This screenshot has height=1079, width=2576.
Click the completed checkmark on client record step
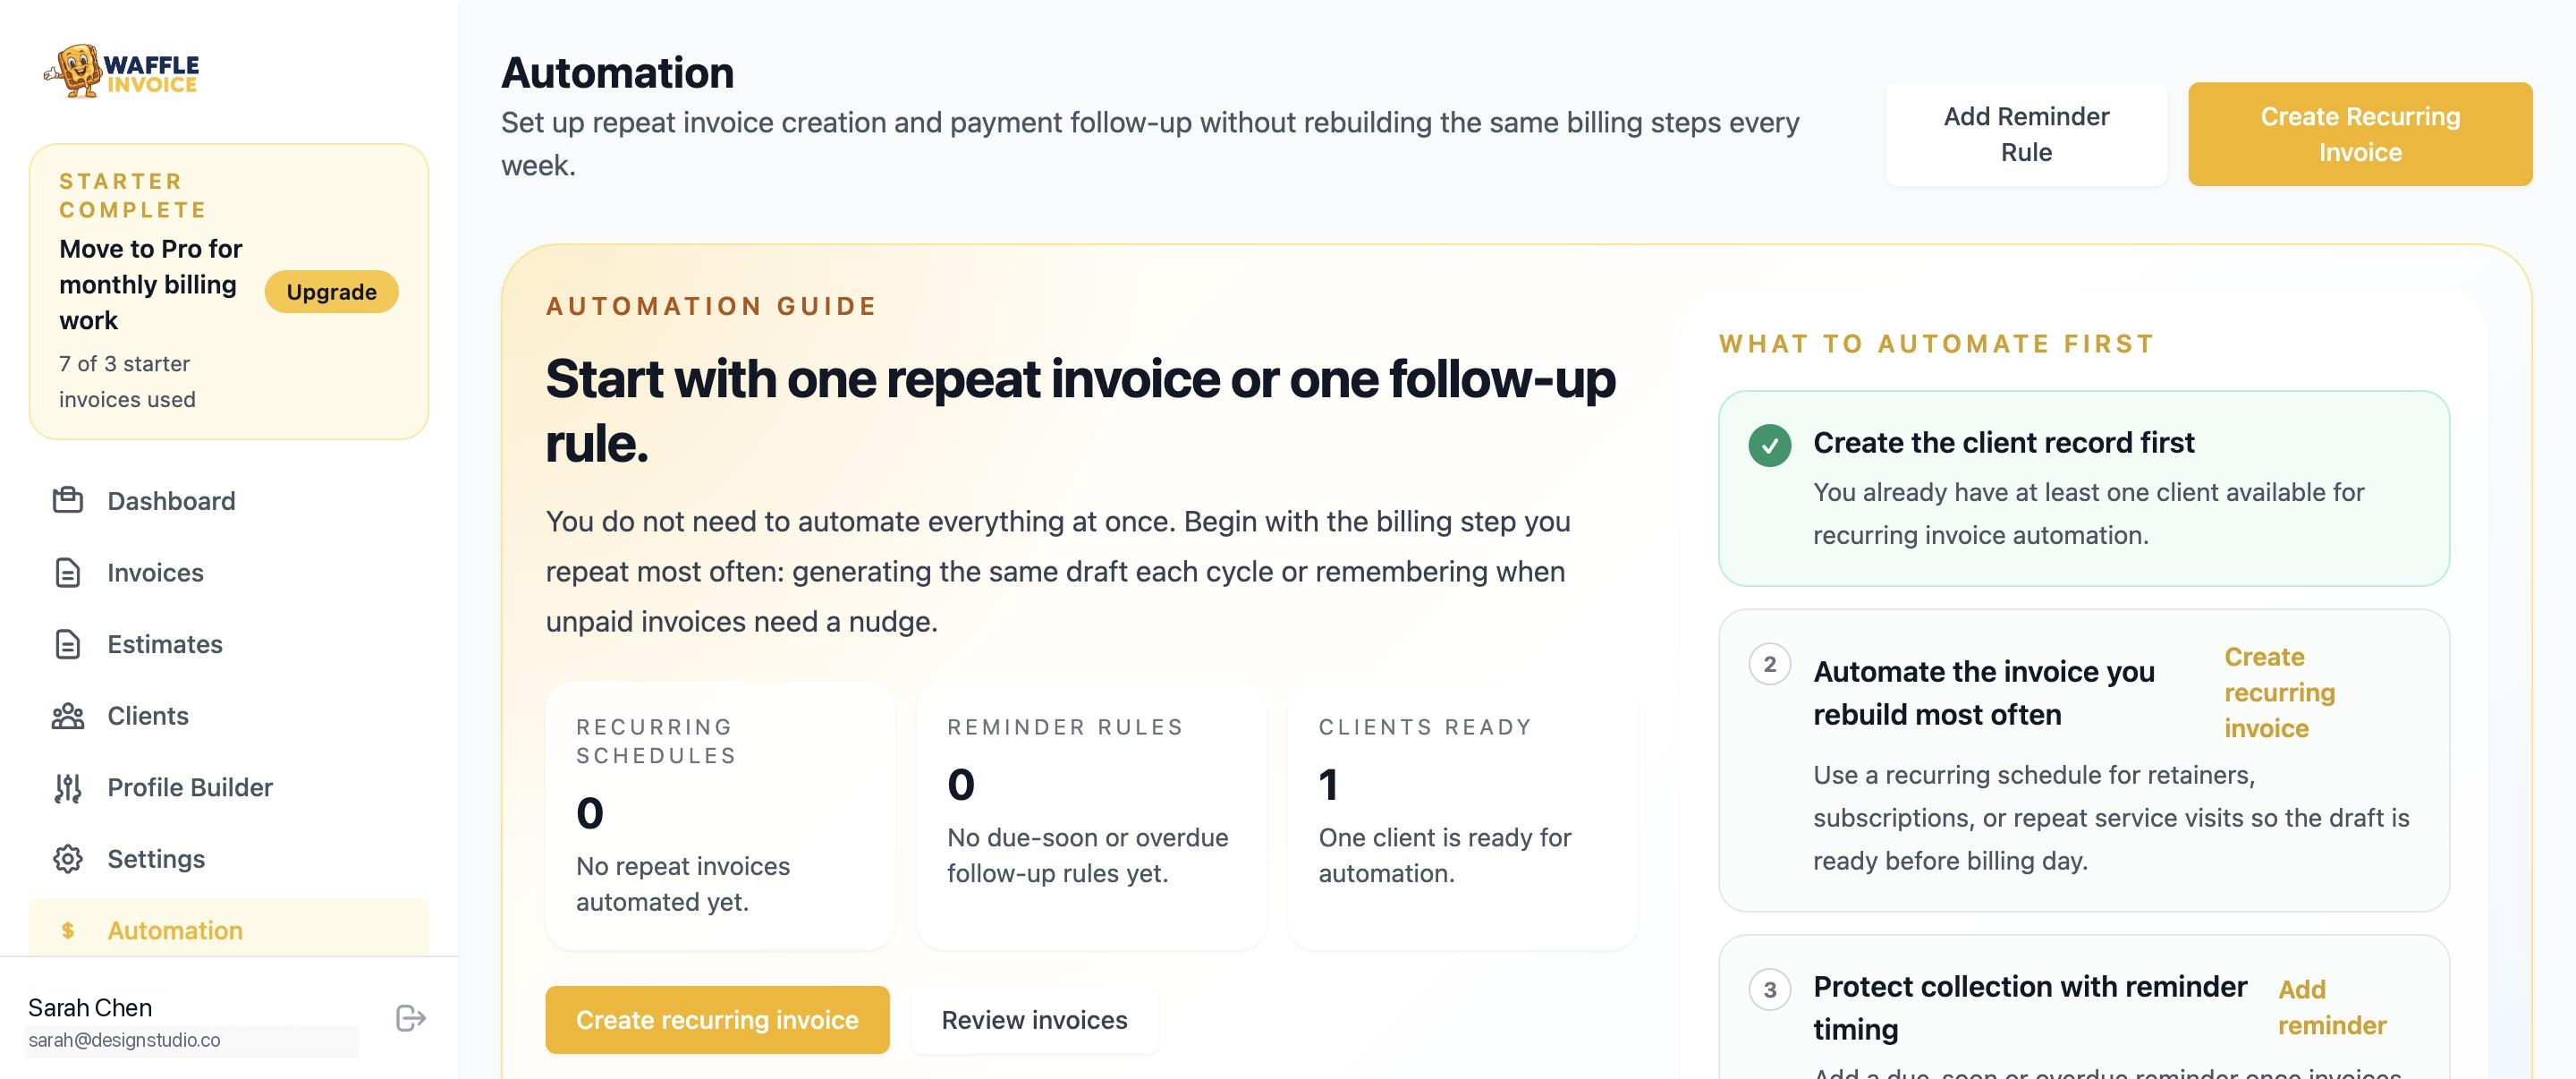tap(1771, 446)
